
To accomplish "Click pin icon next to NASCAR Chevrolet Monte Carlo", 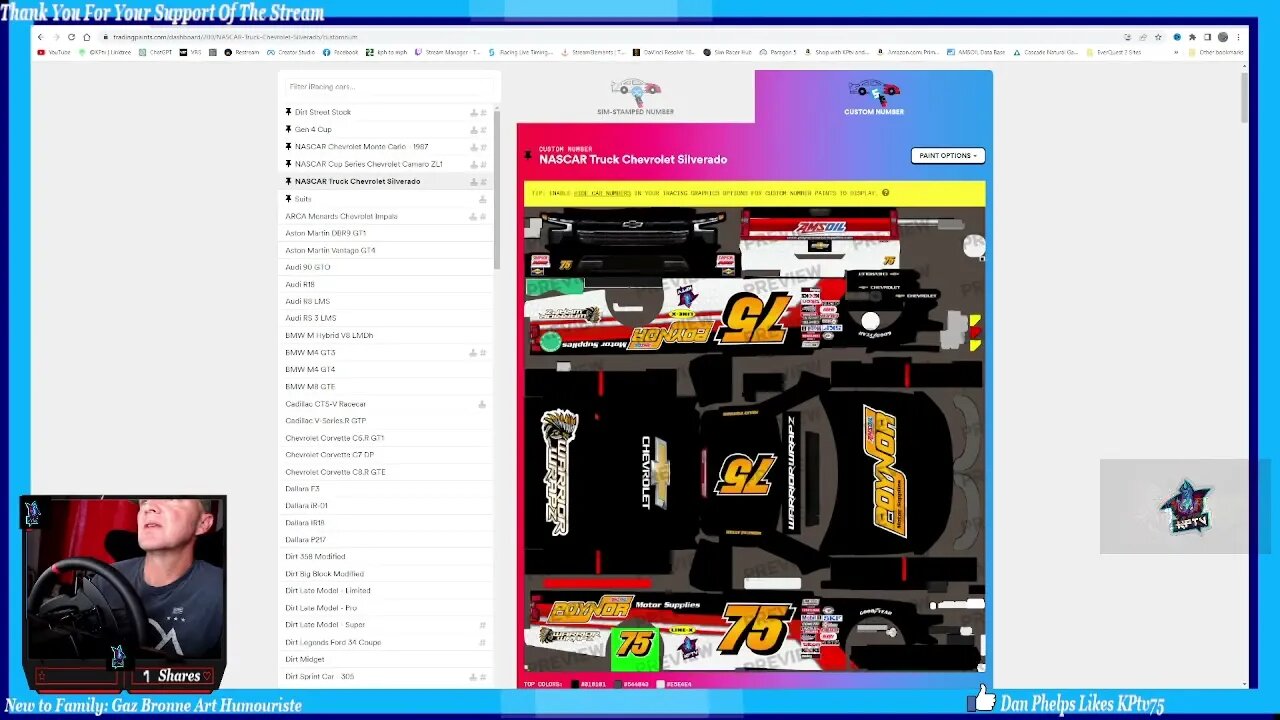I will tap(288, 146).
